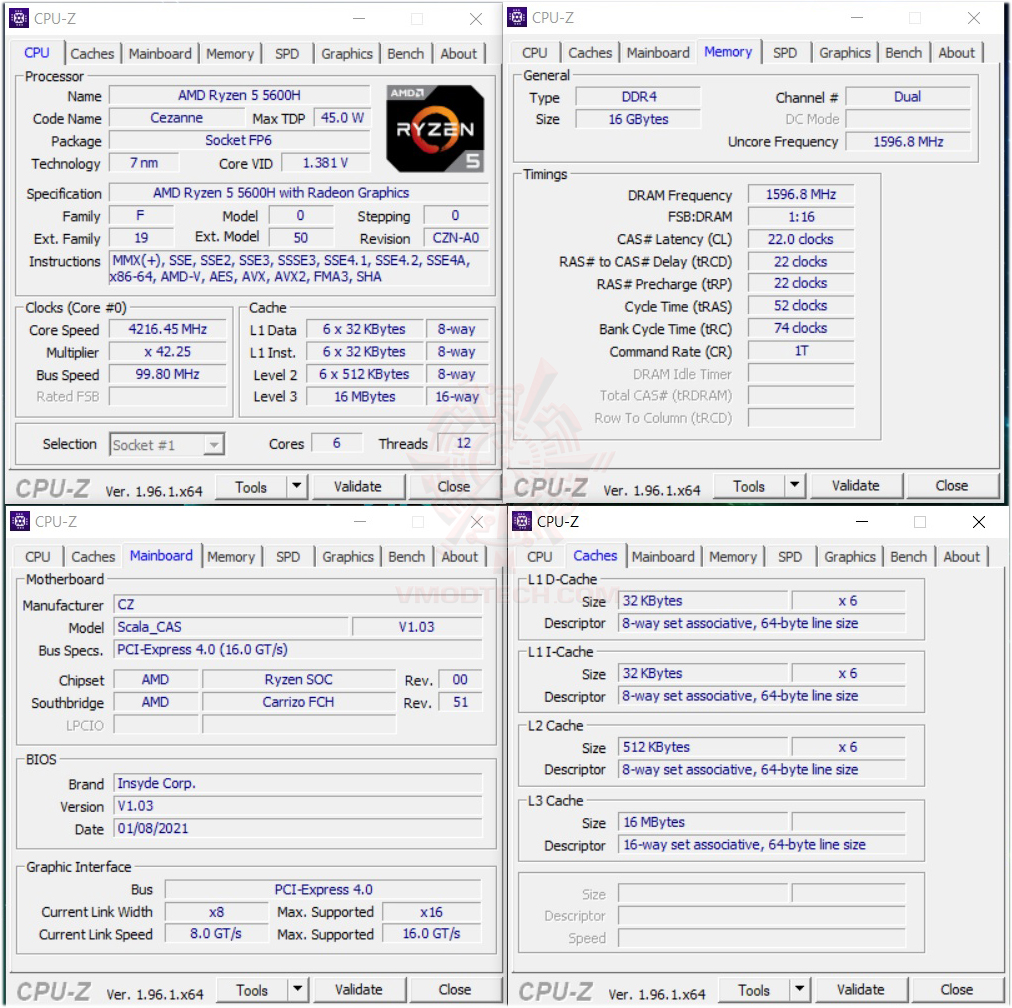
Task: Maximize the Caches CPU-Z window
Action: coord(920,521)
